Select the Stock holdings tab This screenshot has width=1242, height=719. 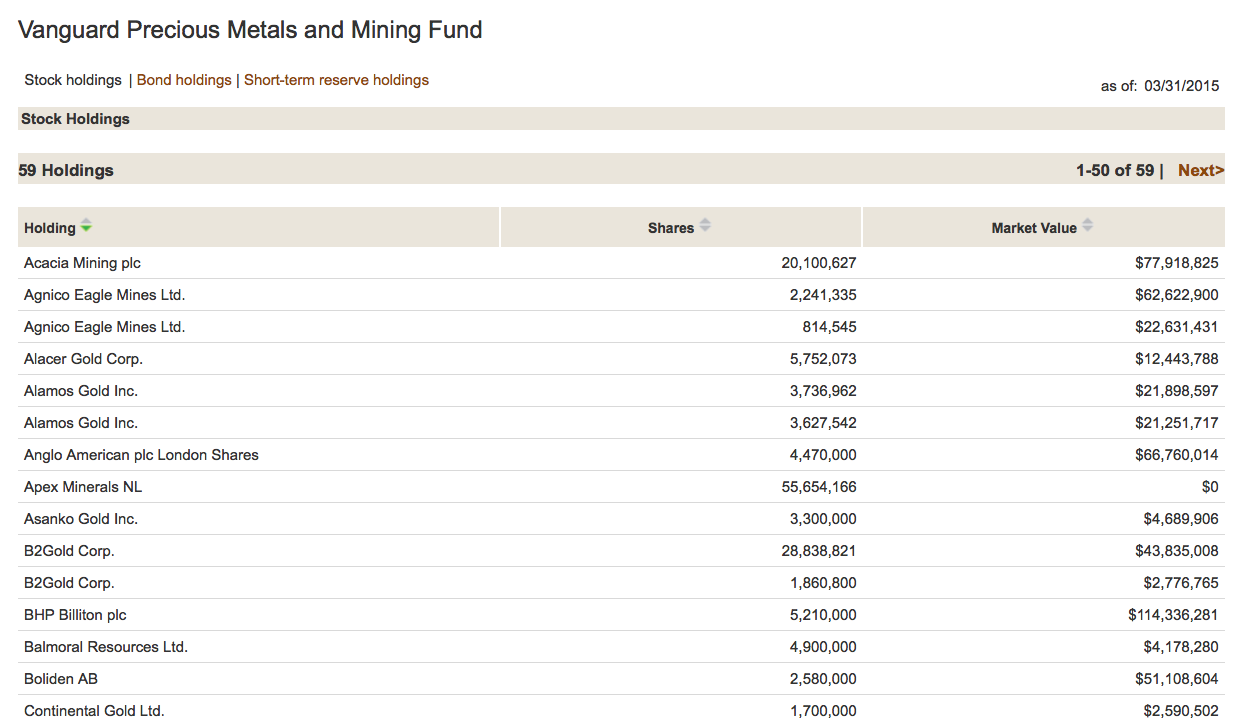(73, 80)
